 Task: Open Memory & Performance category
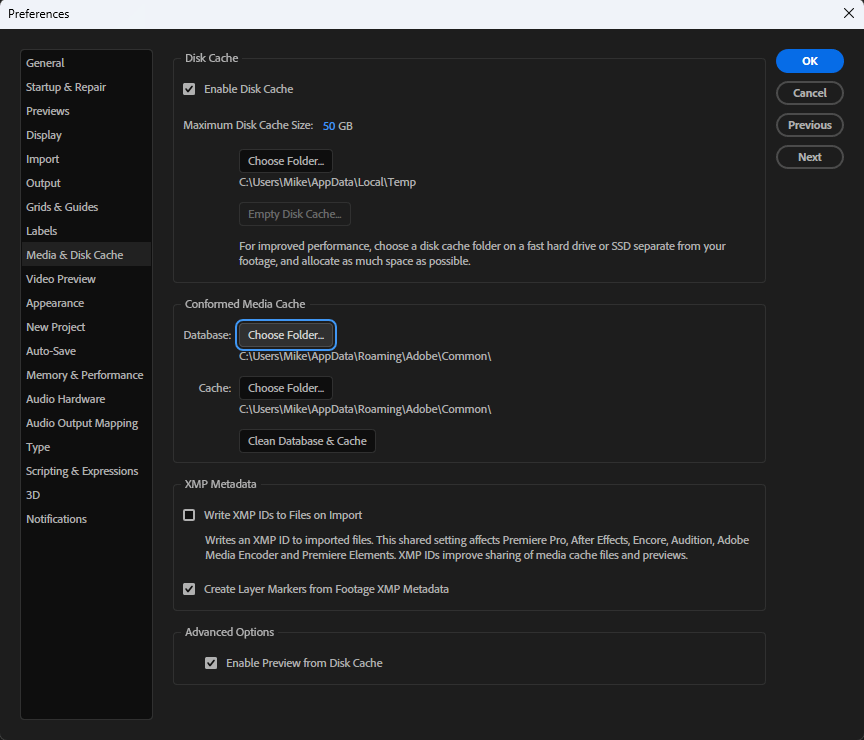84,375
